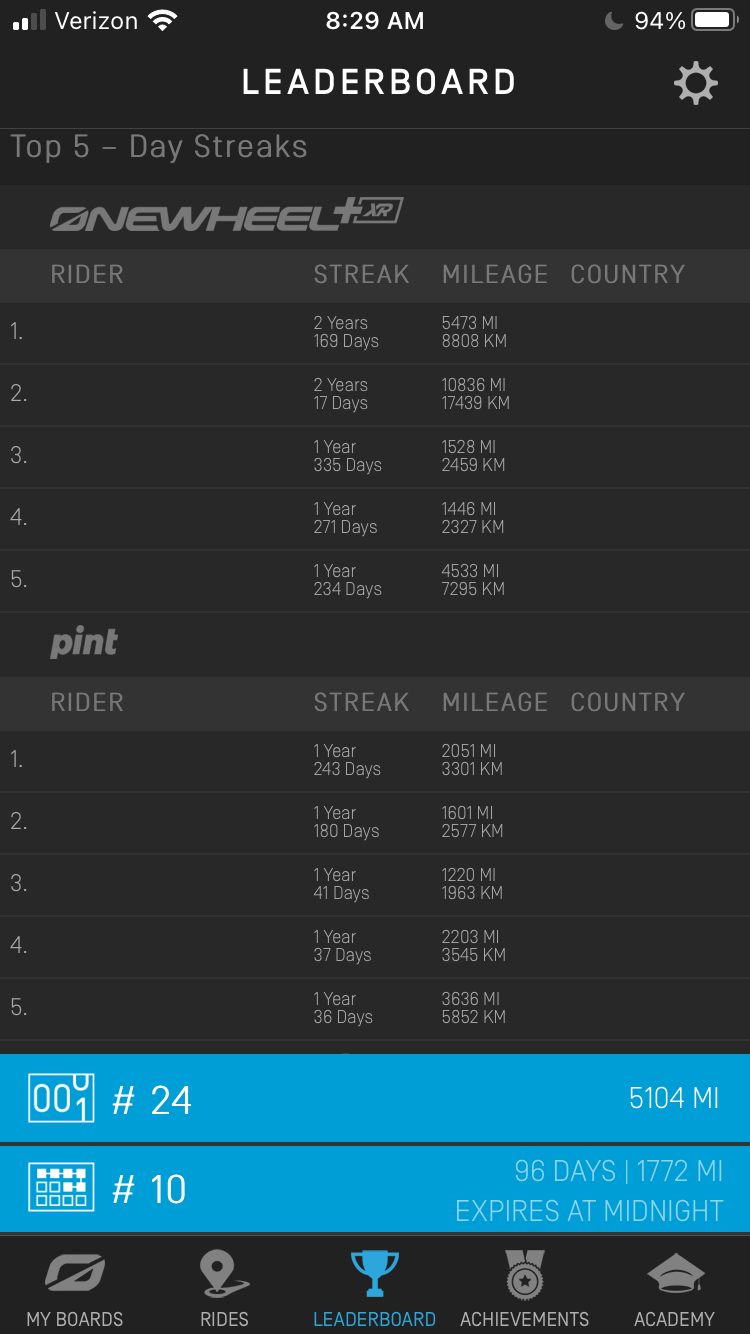Select Pint rider with 3636 MI mileage
The width and height of the screenshot is (750, 1334).
[x=375, y=1008]
